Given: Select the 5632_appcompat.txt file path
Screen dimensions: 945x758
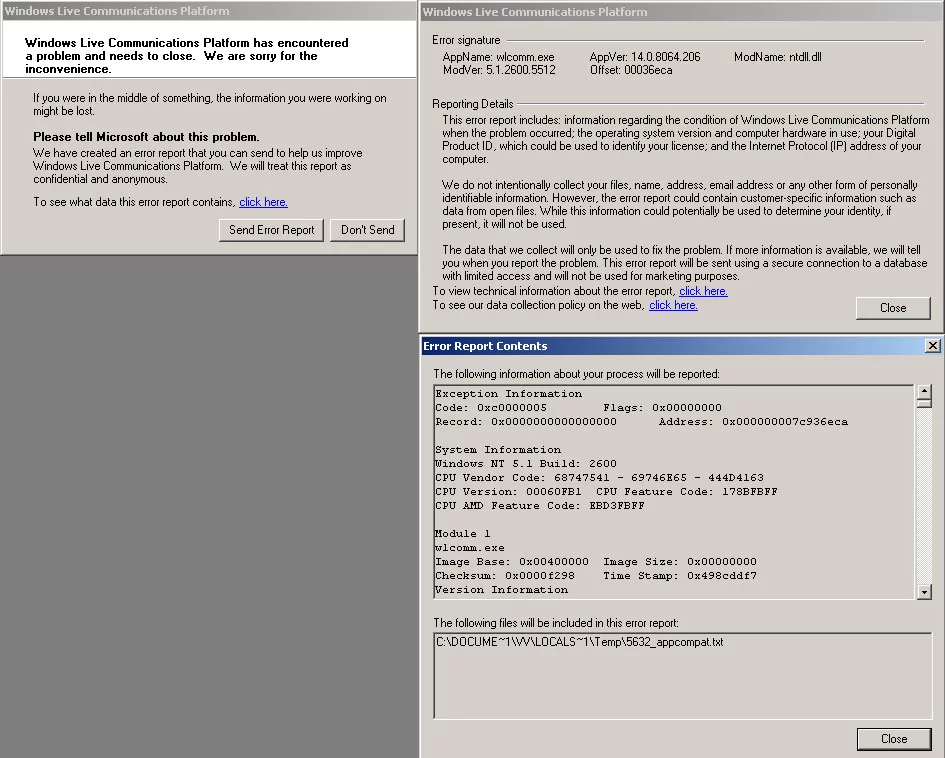Looking at the screenshot, I should [580, 642].
